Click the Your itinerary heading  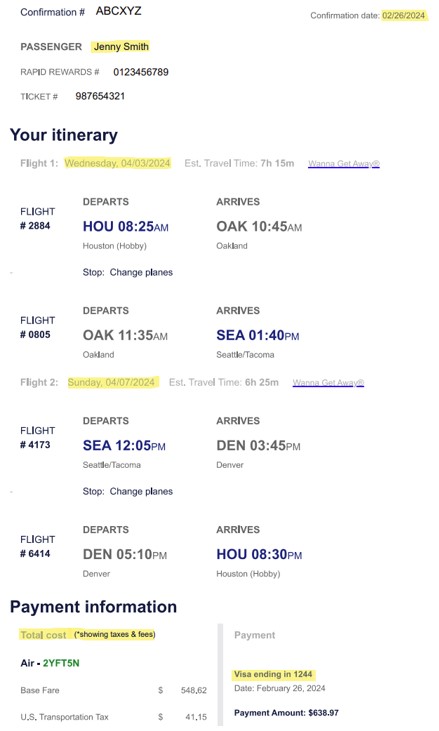64,135
